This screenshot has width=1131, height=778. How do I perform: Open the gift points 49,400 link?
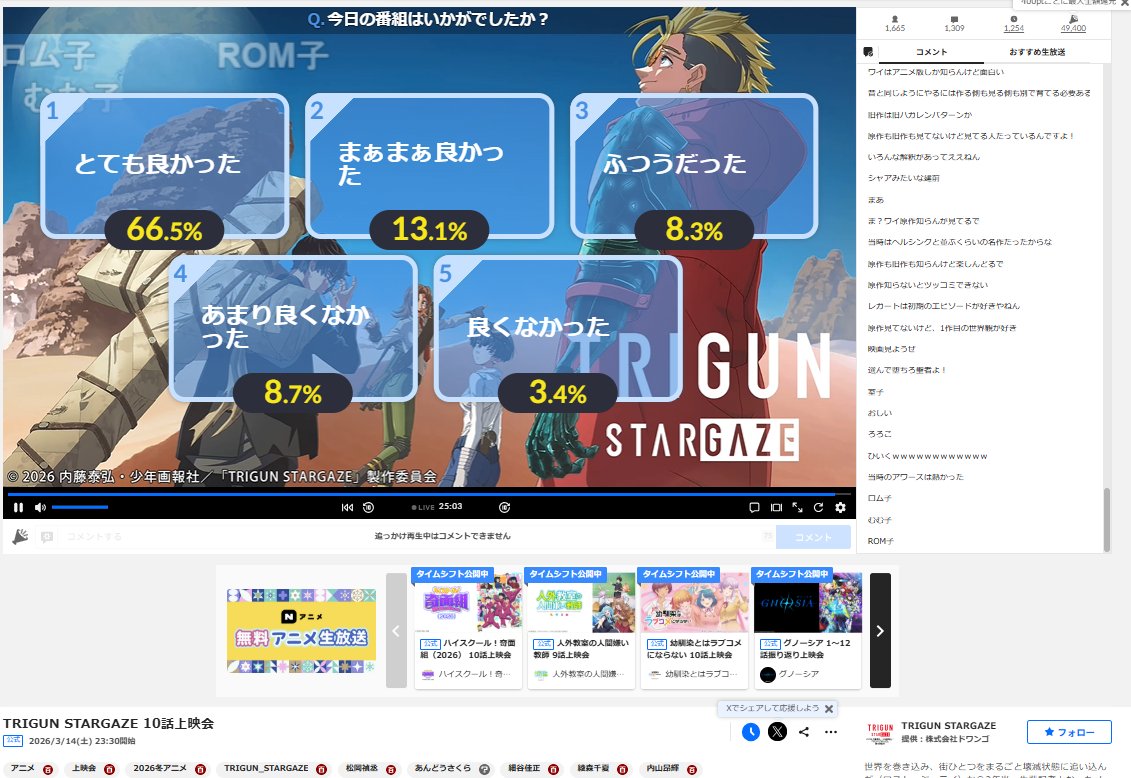click(x=1073, y=24)
